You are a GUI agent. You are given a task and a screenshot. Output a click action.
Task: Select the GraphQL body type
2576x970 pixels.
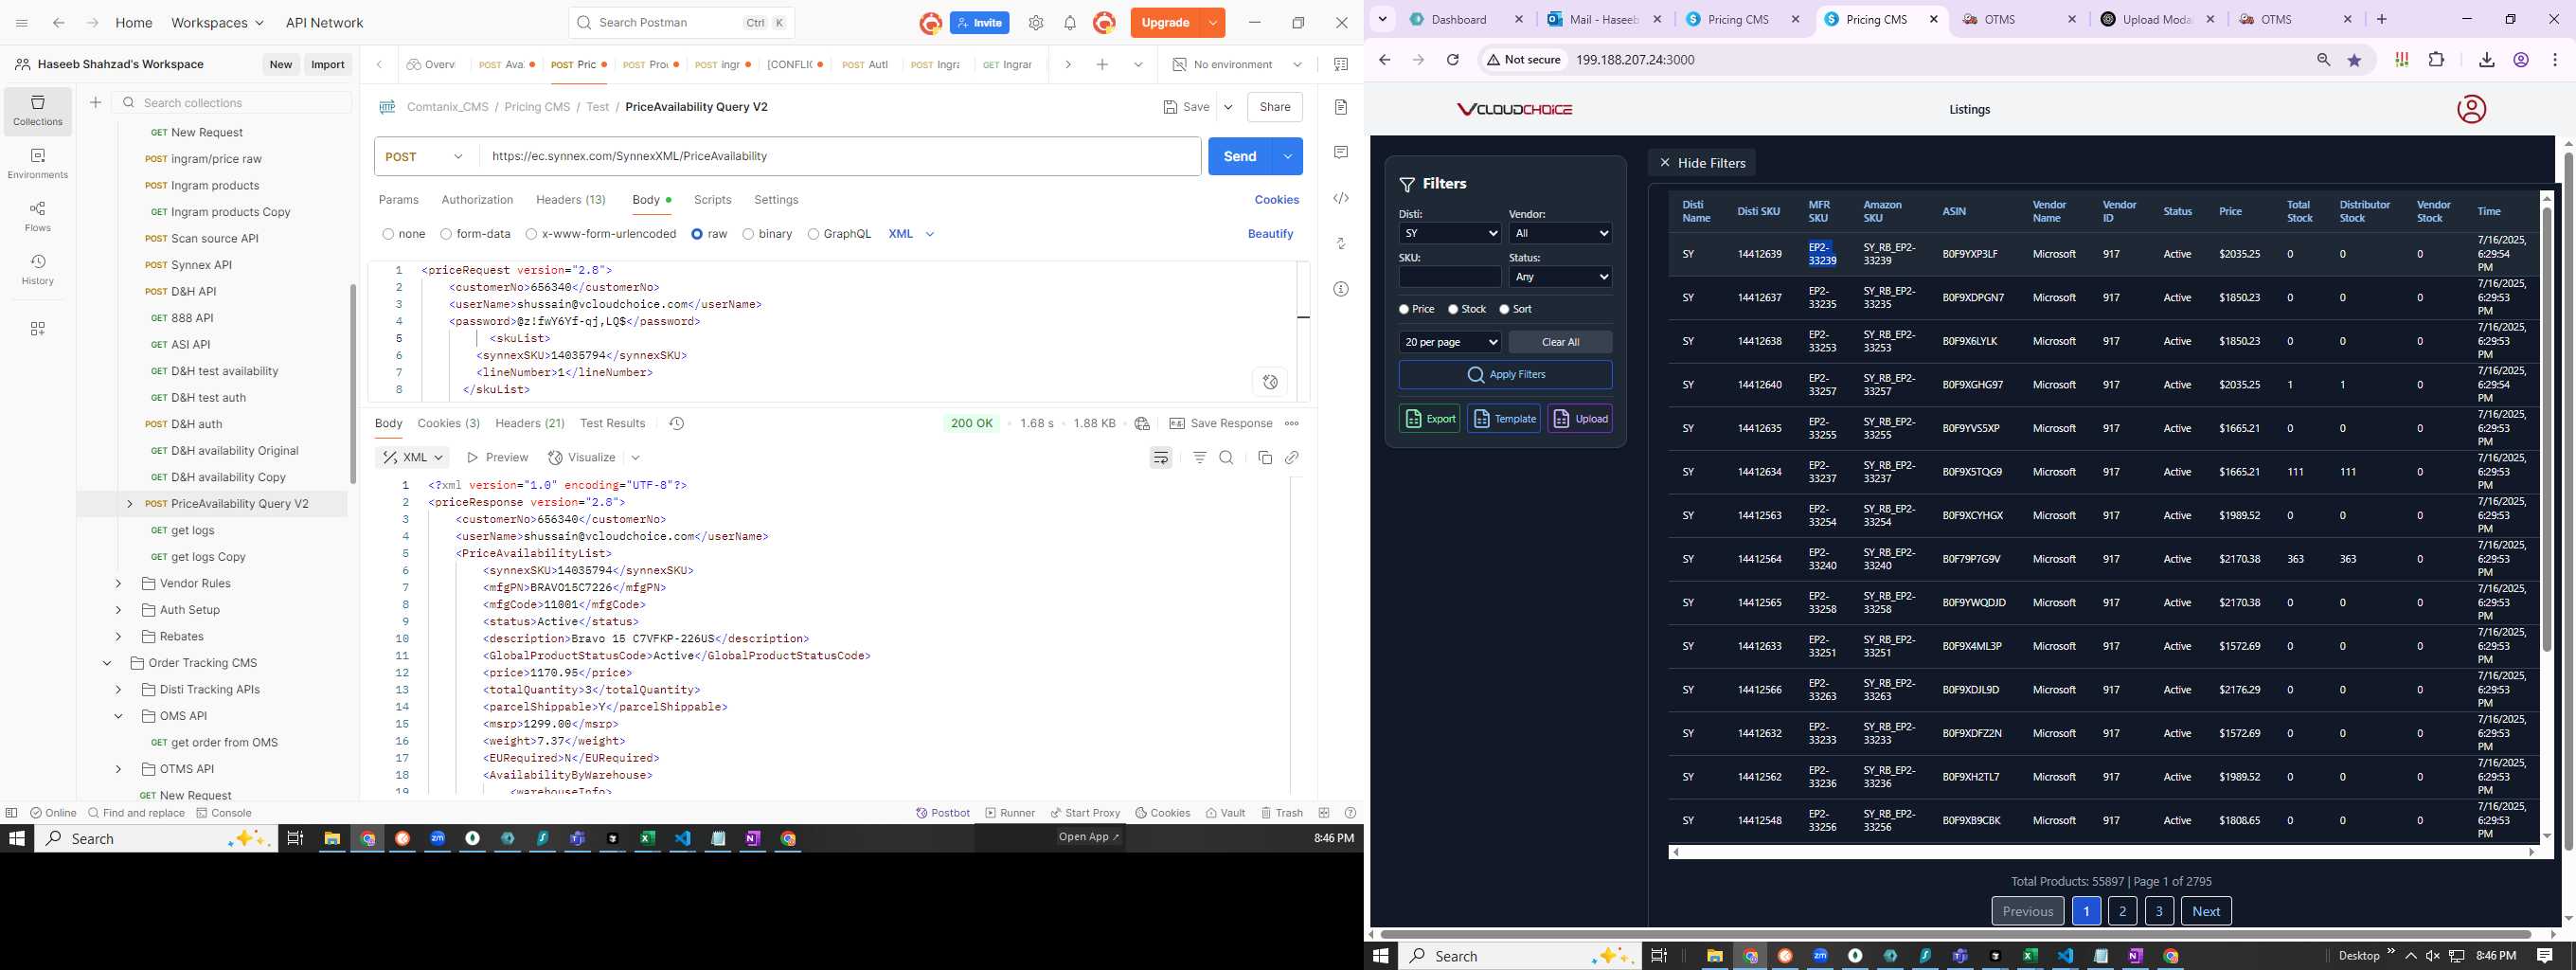click(813, 234)
